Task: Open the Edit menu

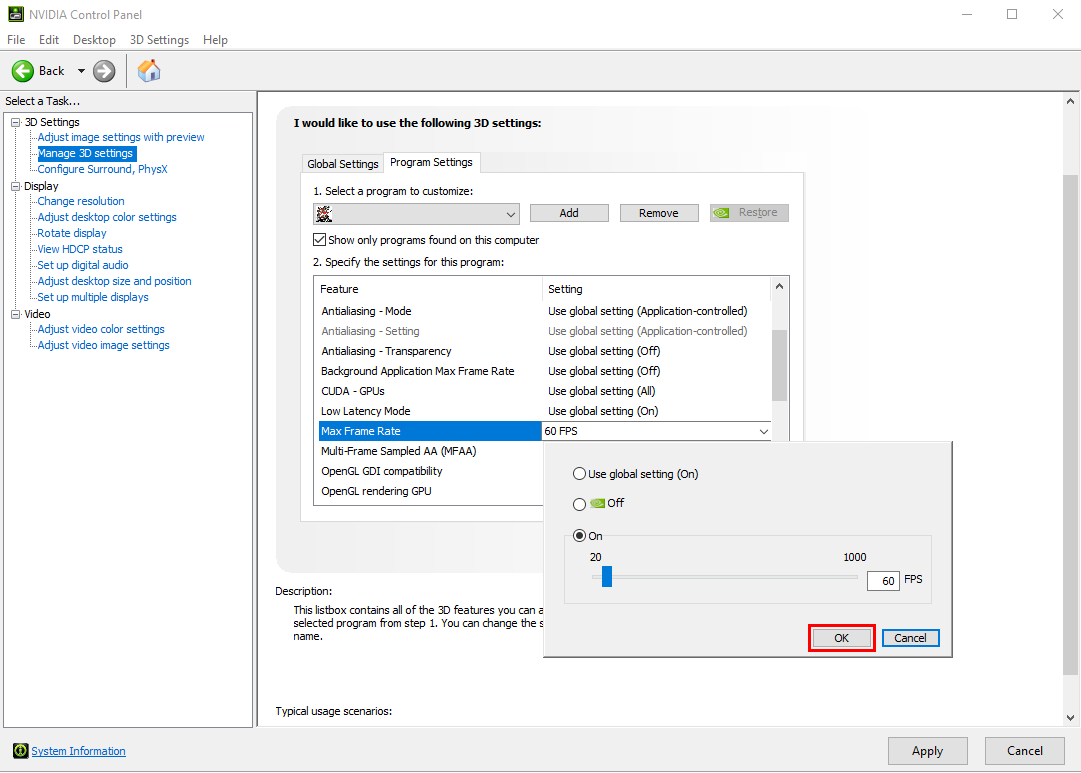Action: [49, 40]
